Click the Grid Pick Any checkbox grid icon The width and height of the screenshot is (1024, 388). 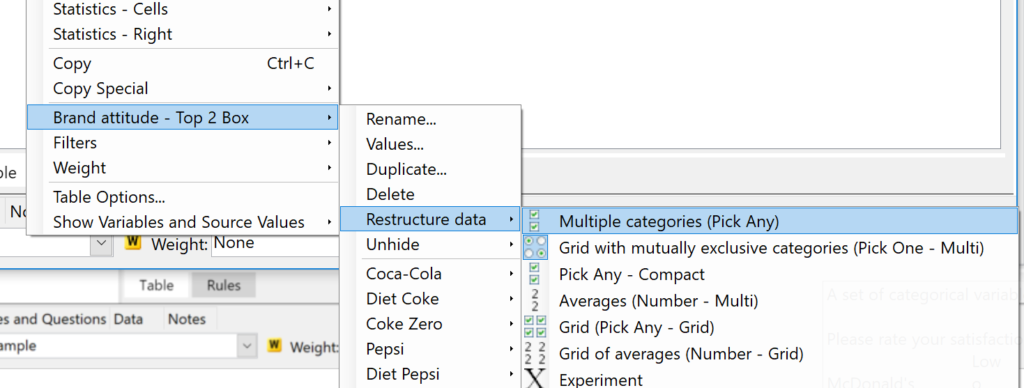tap(535, 327)
